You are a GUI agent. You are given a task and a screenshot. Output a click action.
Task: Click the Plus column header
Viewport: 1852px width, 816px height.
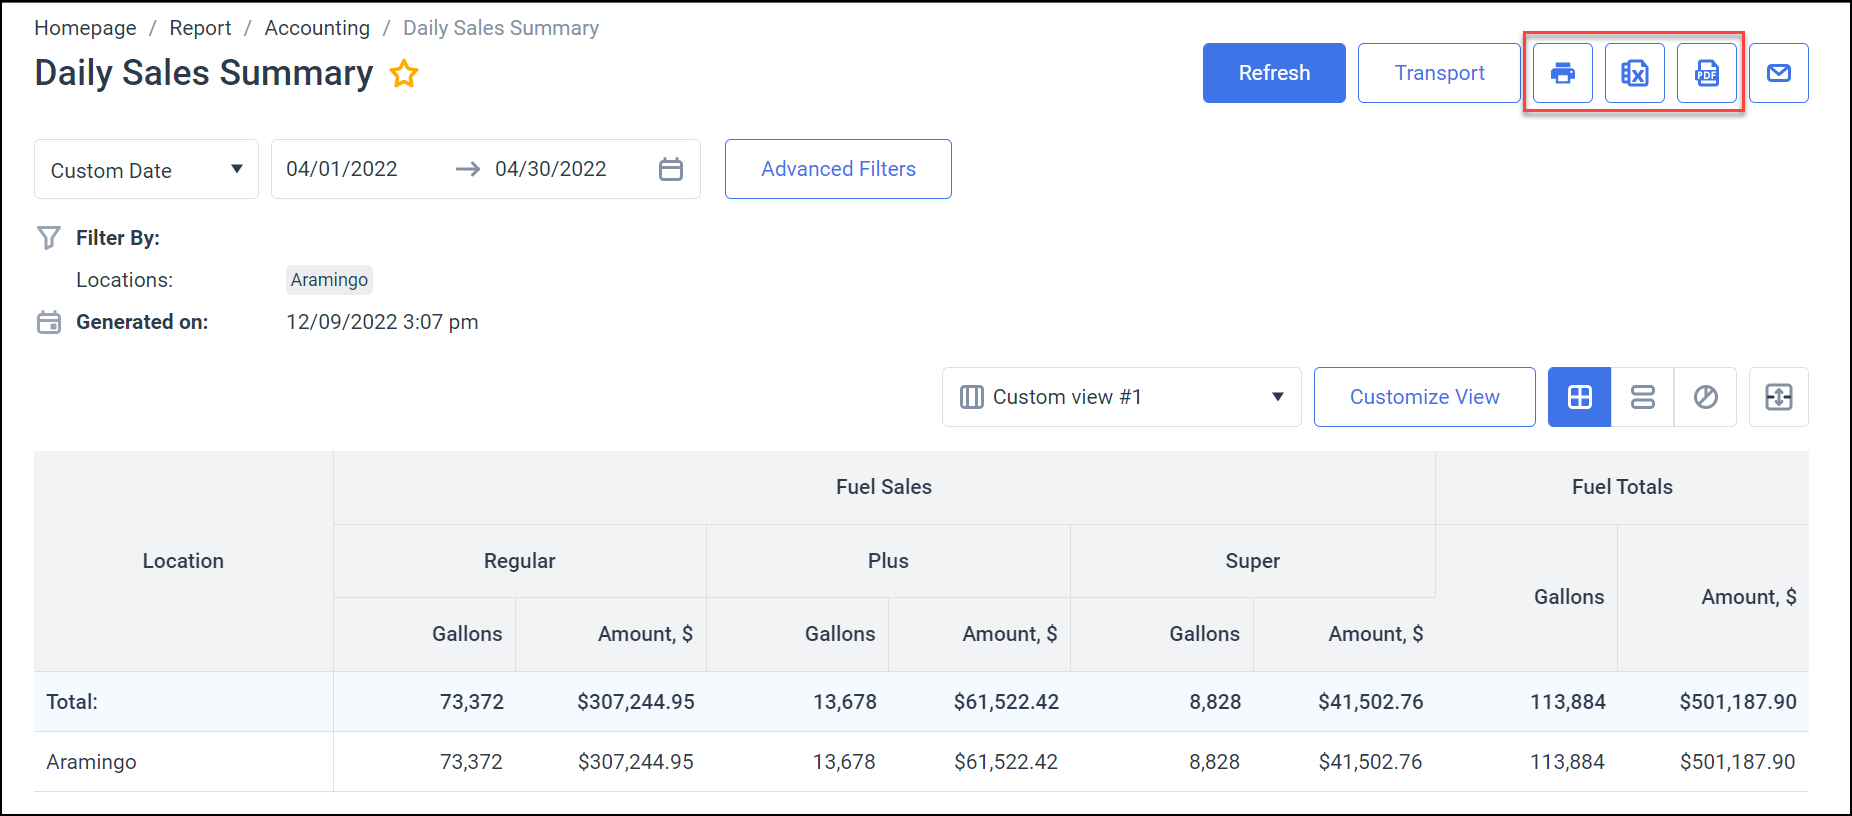888,561
